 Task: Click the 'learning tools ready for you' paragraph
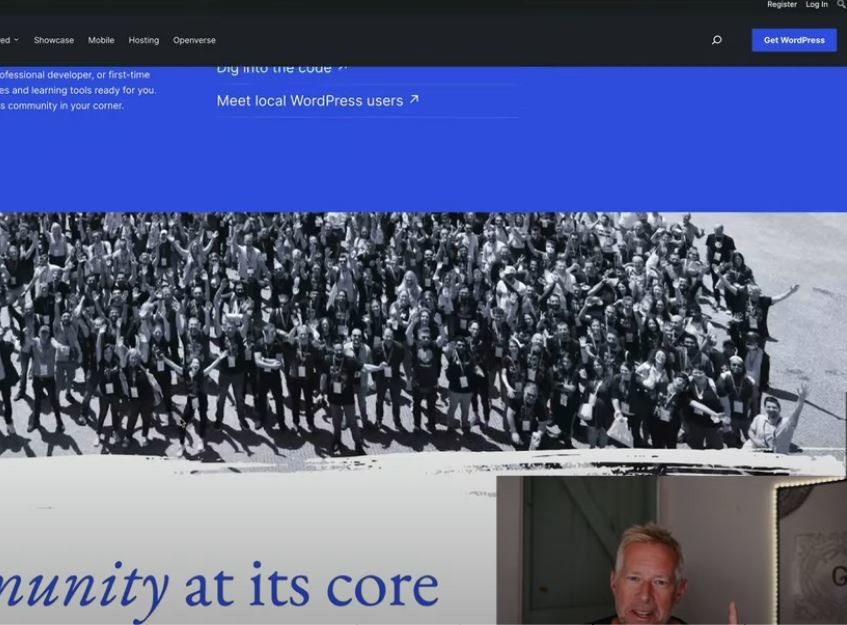pos(78,90)
